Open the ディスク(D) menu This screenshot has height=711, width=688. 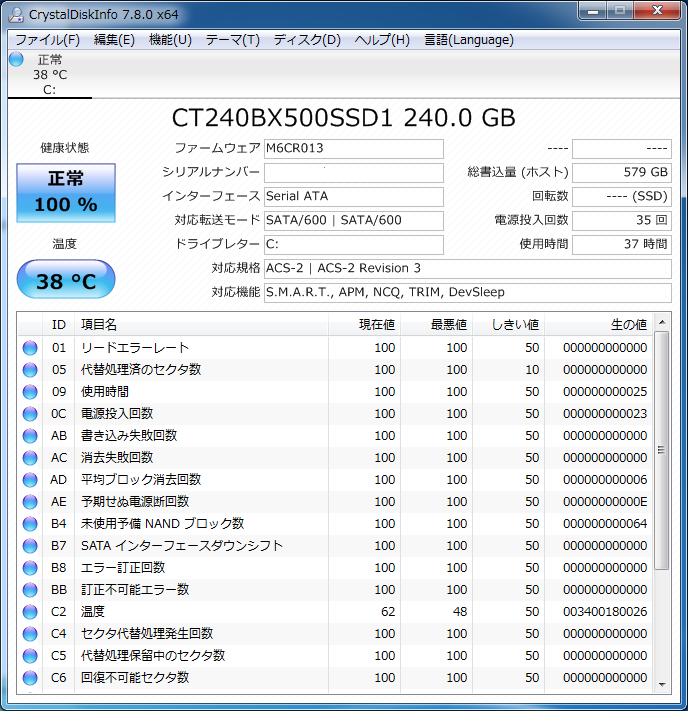(307, 40)
